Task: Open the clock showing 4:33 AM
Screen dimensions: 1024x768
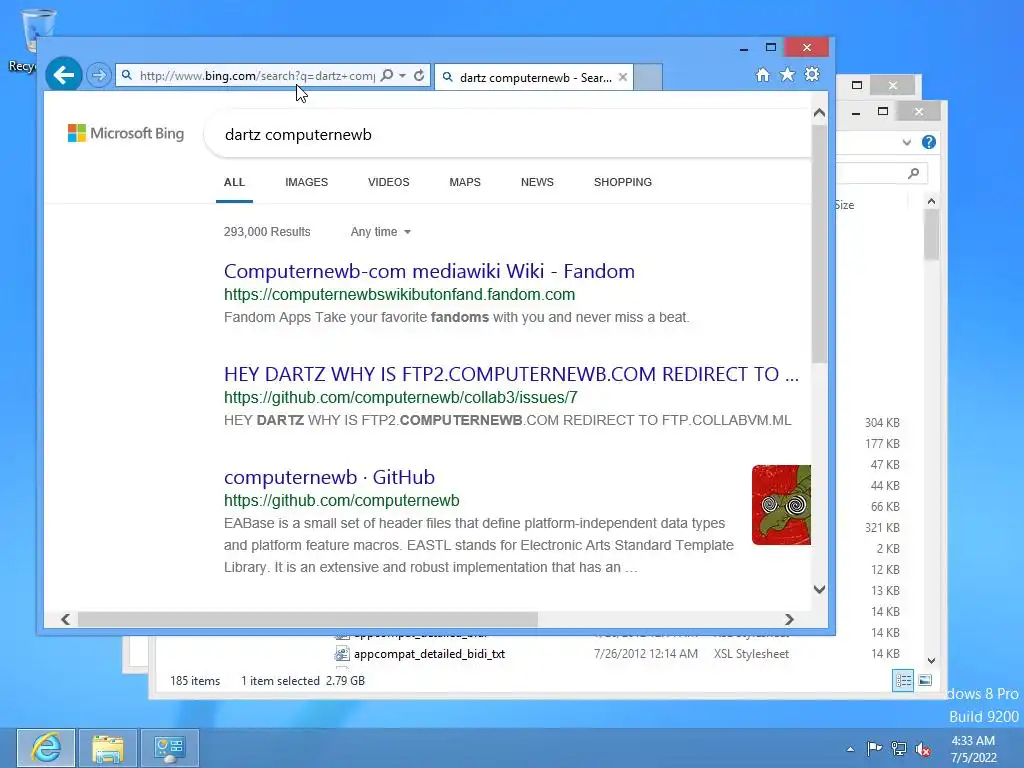Action: click(x=973, y=748)
